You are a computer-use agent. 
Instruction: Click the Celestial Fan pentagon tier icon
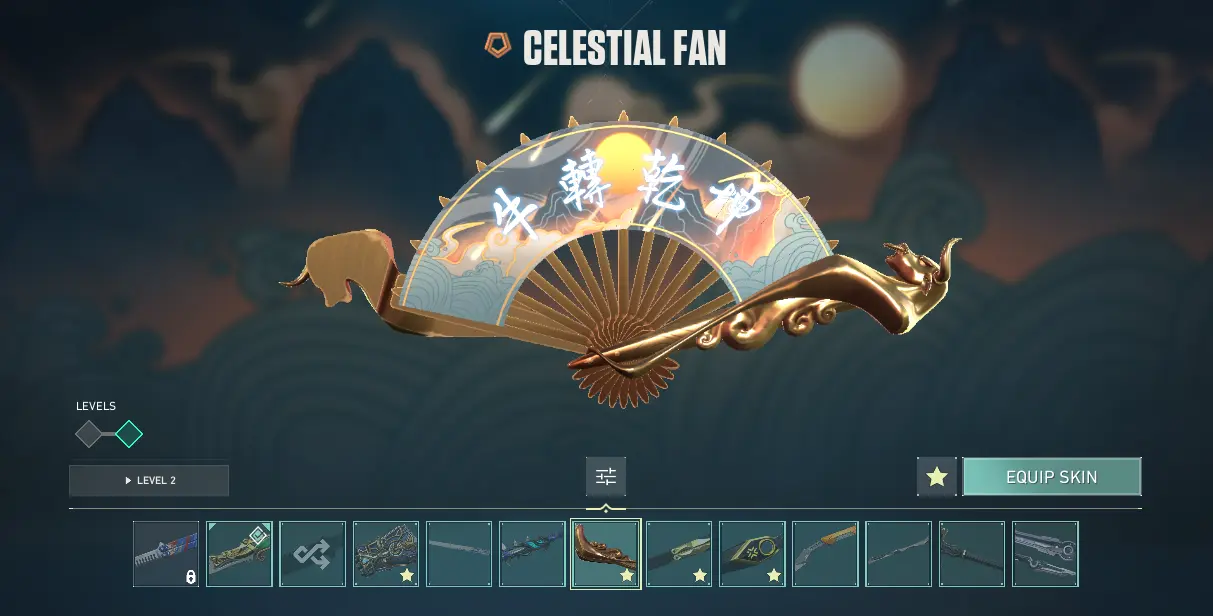pyautogui.click(x=497, y=45)
